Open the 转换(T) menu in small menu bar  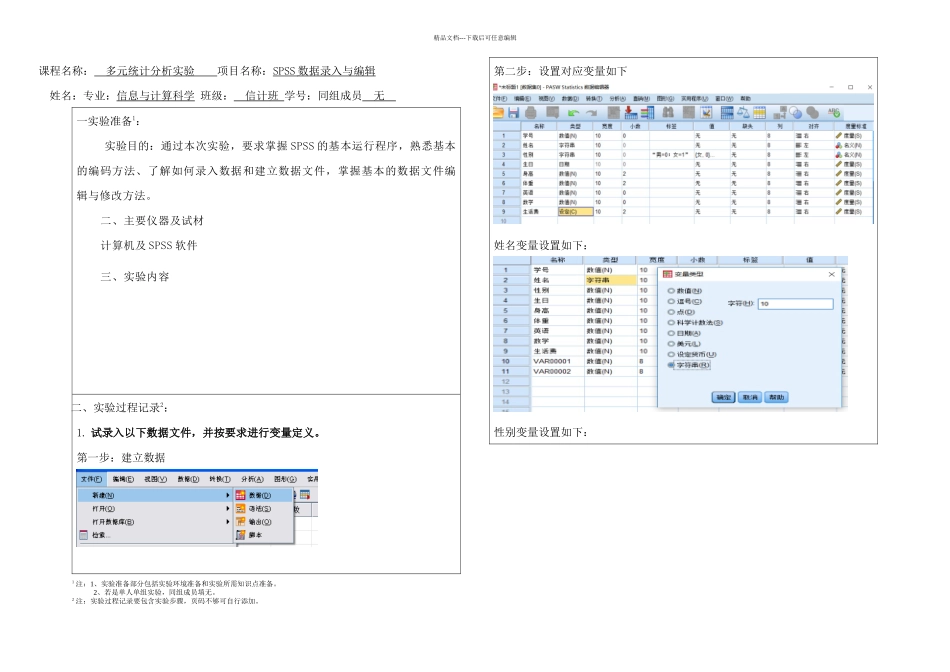click(x=220, y=479)
